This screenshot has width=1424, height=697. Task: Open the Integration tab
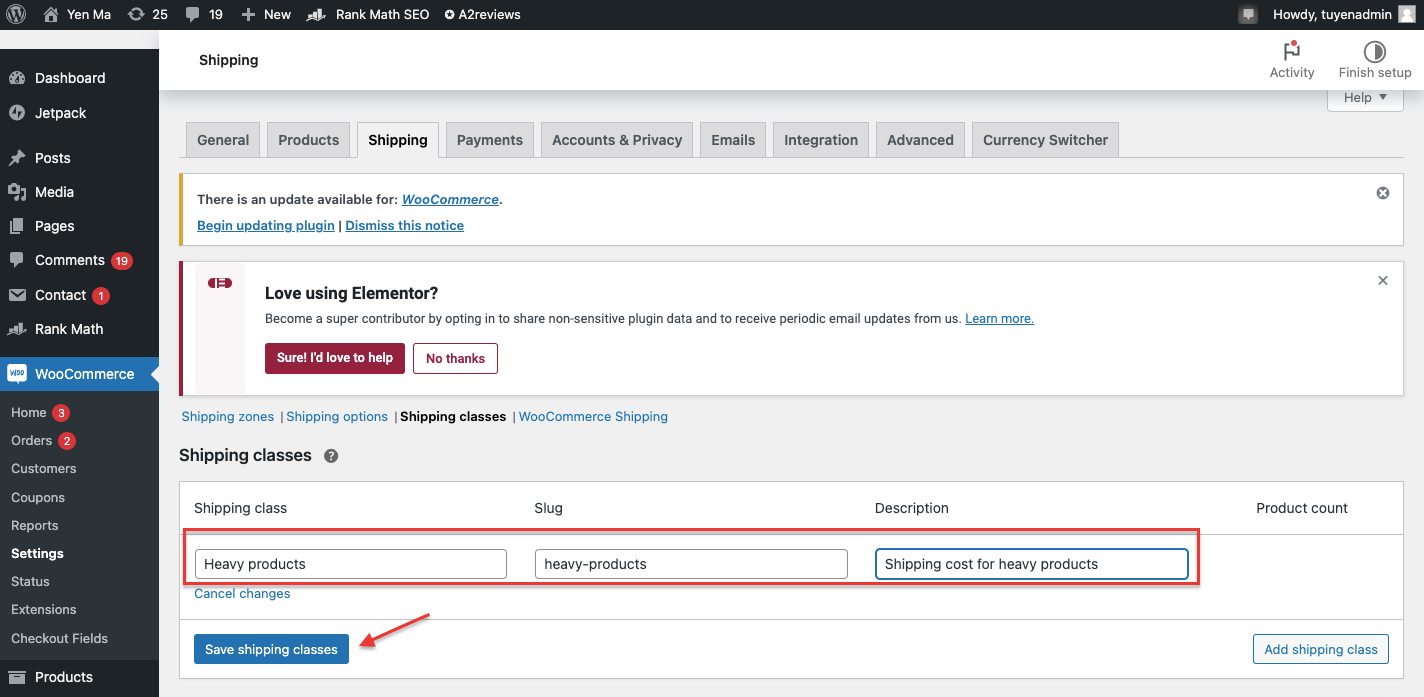821,140
